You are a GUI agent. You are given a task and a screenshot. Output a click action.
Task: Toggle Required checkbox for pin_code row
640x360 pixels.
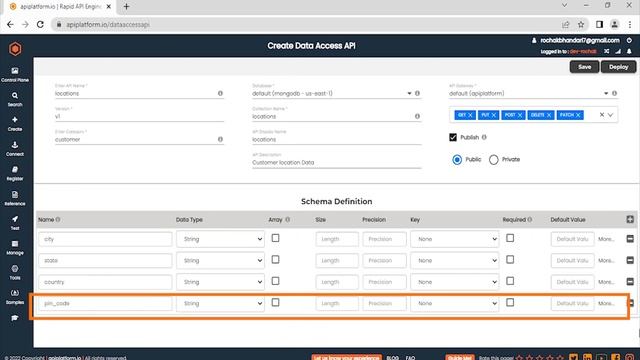[x=510, y=302]
